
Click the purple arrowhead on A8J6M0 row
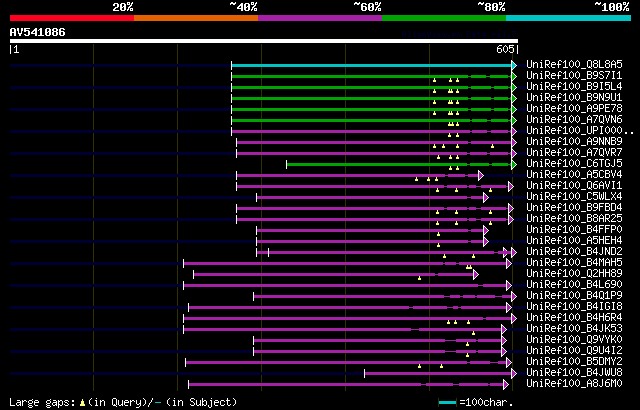coord(506,385)
